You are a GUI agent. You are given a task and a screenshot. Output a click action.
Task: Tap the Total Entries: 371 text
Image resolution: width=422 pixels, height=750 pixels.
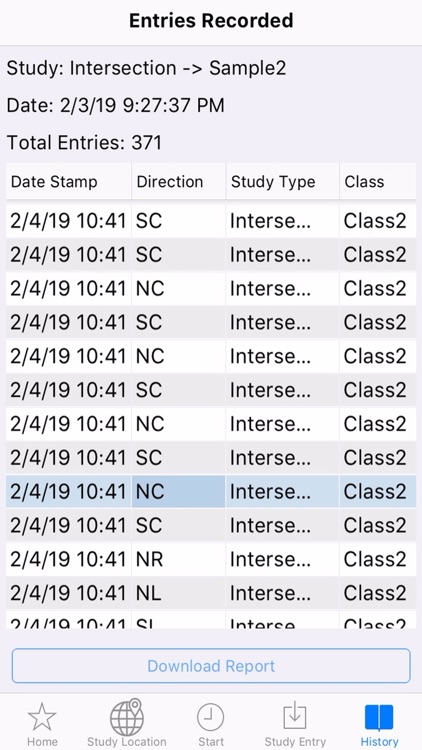tap(84, 143)
